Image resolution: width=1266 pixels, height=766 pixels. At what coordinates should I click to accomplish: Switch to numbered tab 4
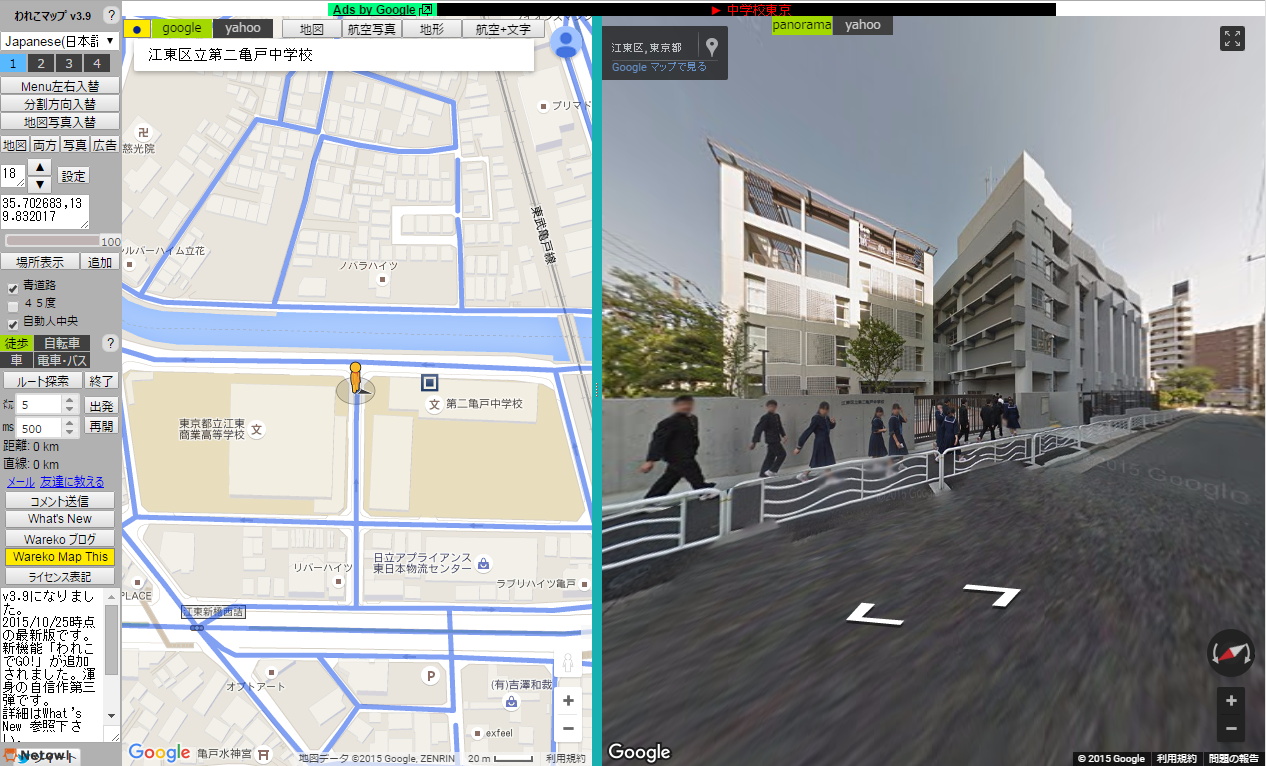click(x=97, y=63)
